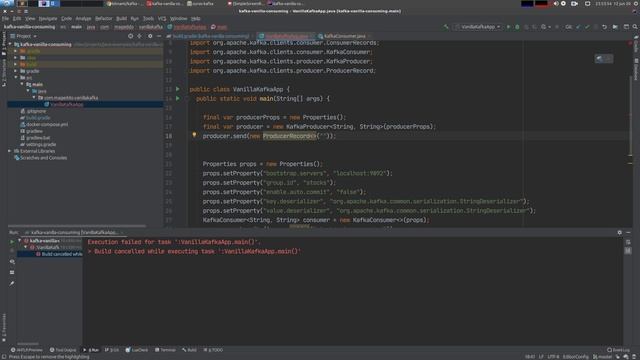The height and width of the screenshot is (360, 640).
Task: Open Search Everywhere with the magnifier icon
Action: (635, 27)
